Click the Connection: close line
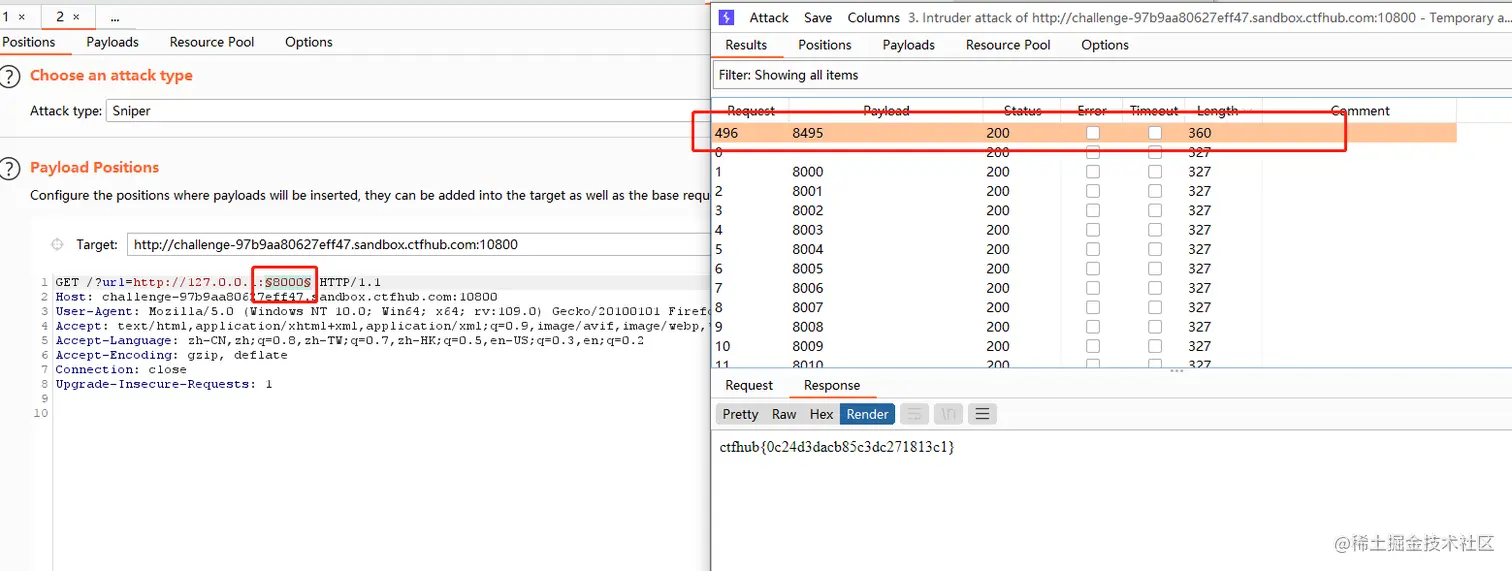 (121, 369)
